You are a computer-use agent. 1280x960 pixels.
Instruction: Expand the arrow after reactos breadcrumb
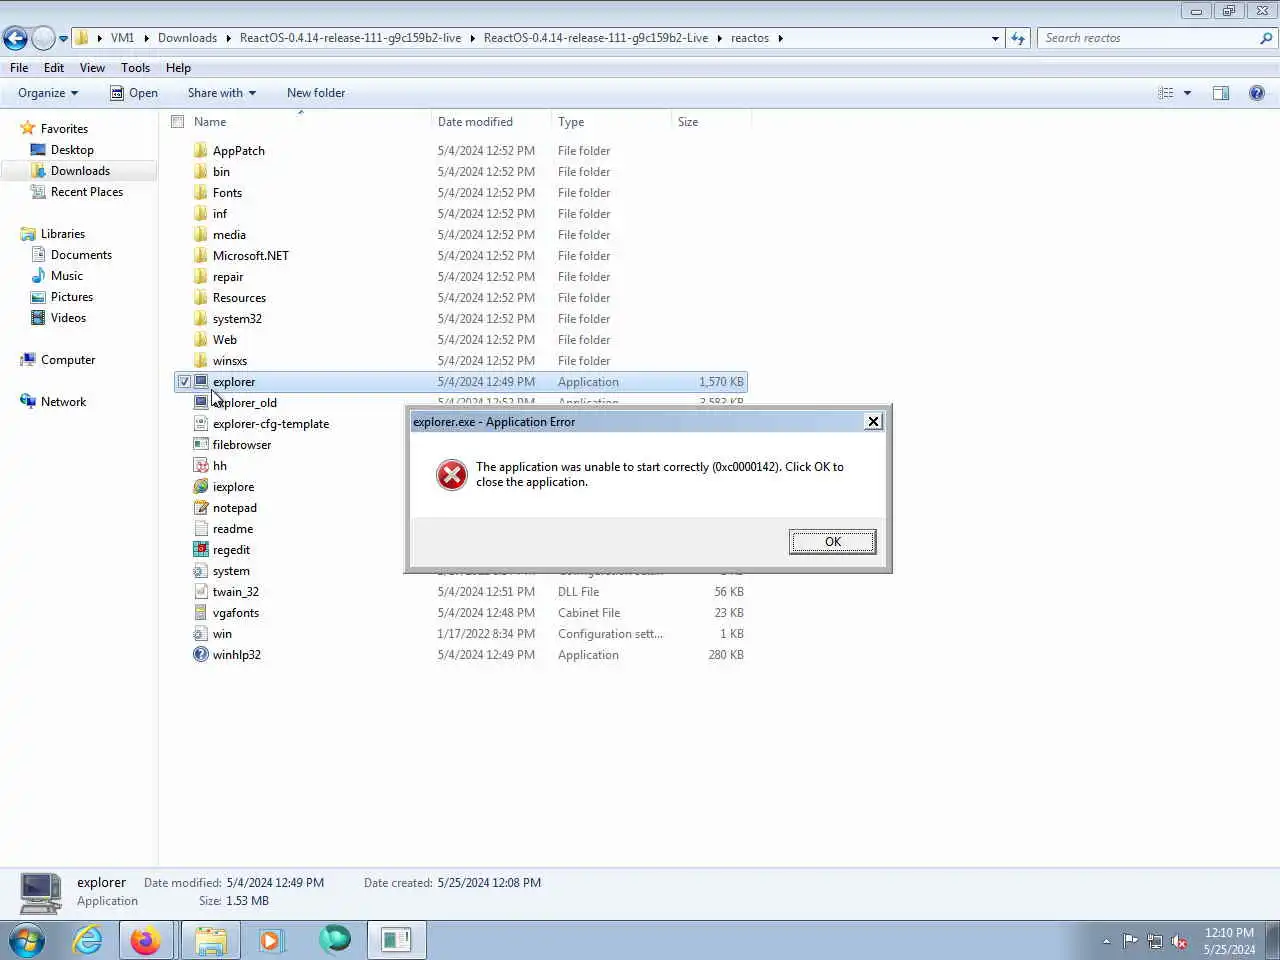point(781,38)
